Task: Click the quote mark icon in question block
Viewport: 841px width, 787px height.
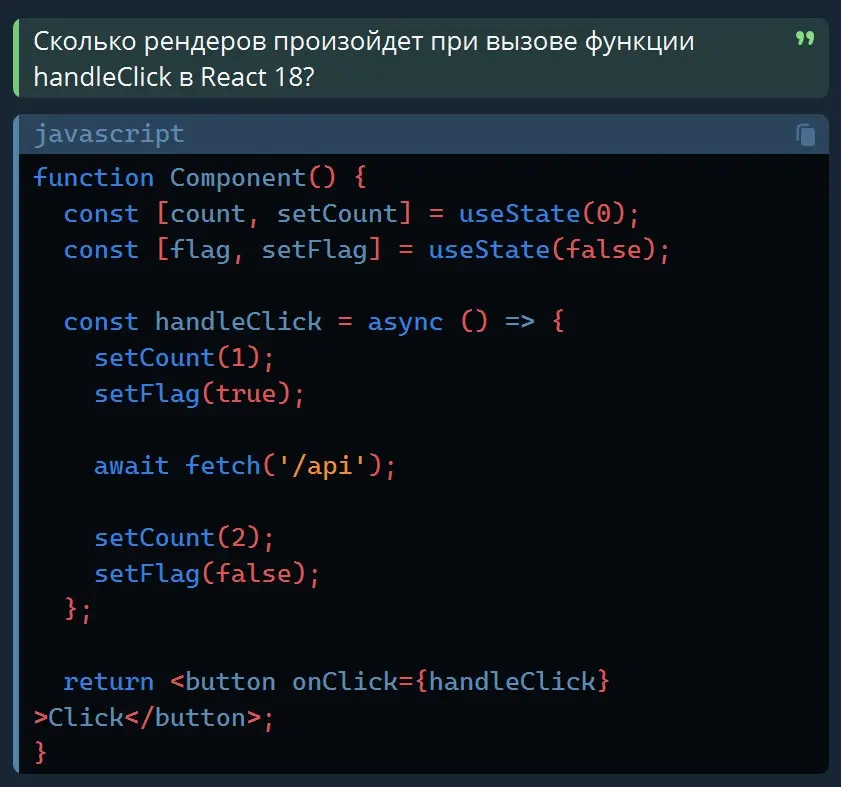Action: point(805,39)
